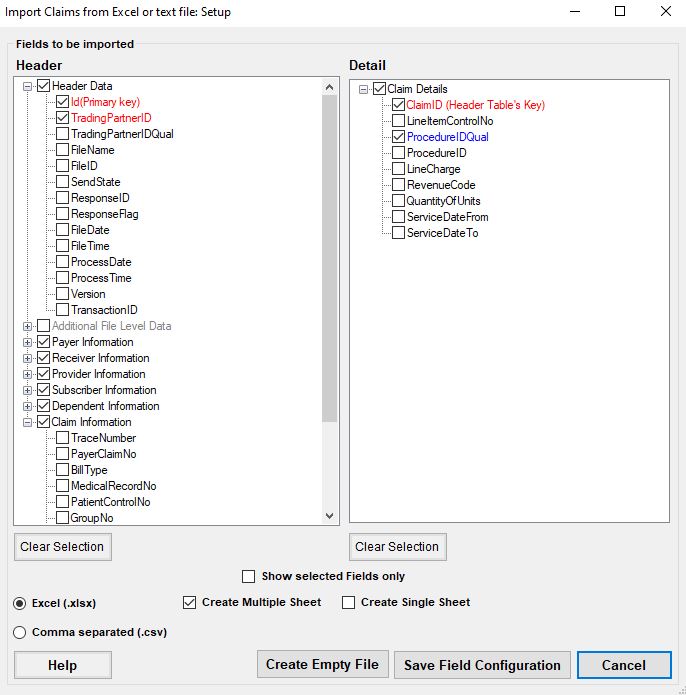Expand the Provider Information node

(x=27, y=375)
